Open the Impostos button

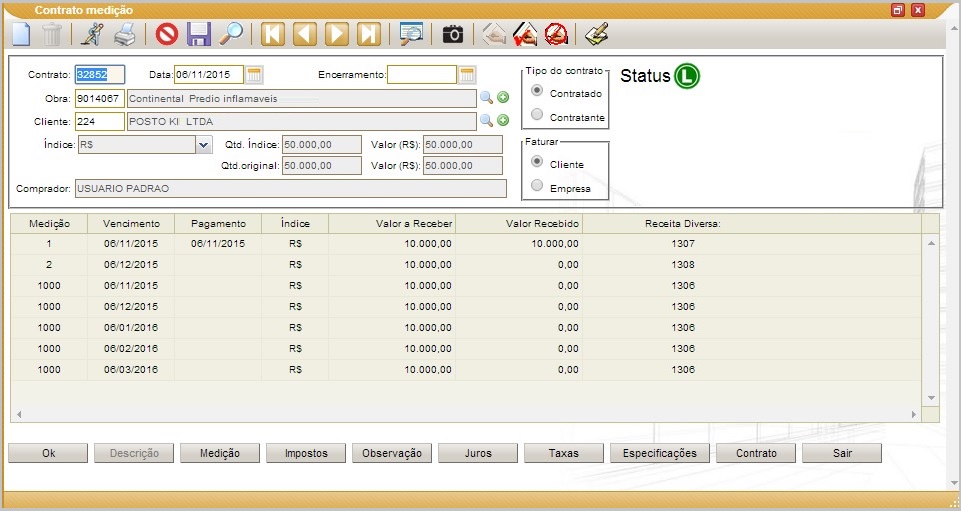(x=306, y=453)
